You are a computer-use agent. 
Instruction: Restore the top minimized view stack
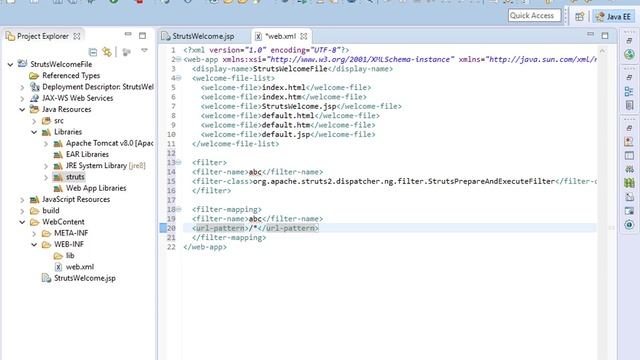click(x=629, y=40)
